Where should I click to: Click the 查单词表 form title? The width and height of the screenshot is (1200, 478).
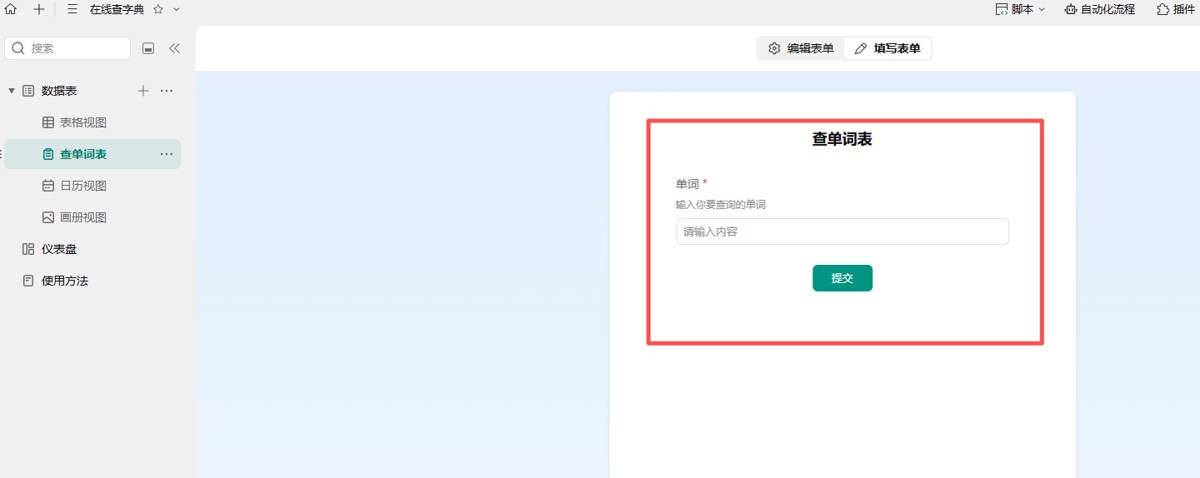(x=842, y=139)
